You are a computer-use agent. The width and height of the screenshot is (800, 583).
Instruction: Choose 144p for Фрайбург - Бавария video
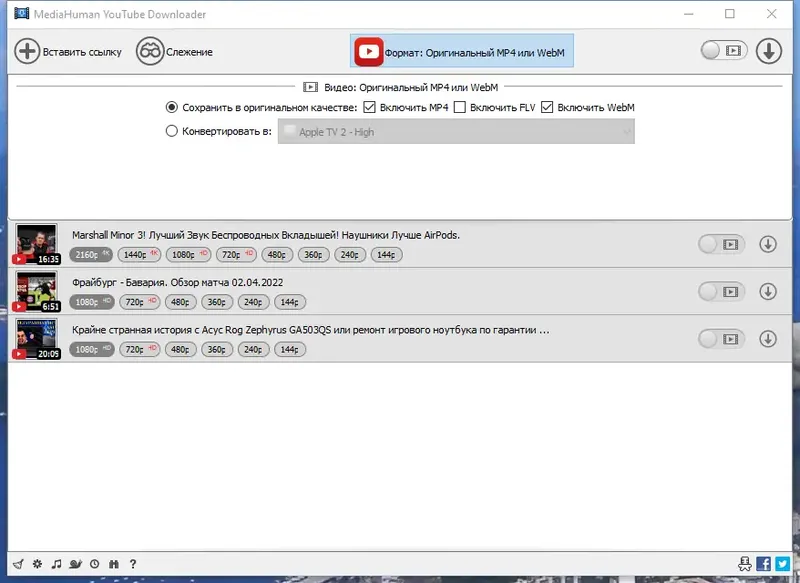pos(290,302)
